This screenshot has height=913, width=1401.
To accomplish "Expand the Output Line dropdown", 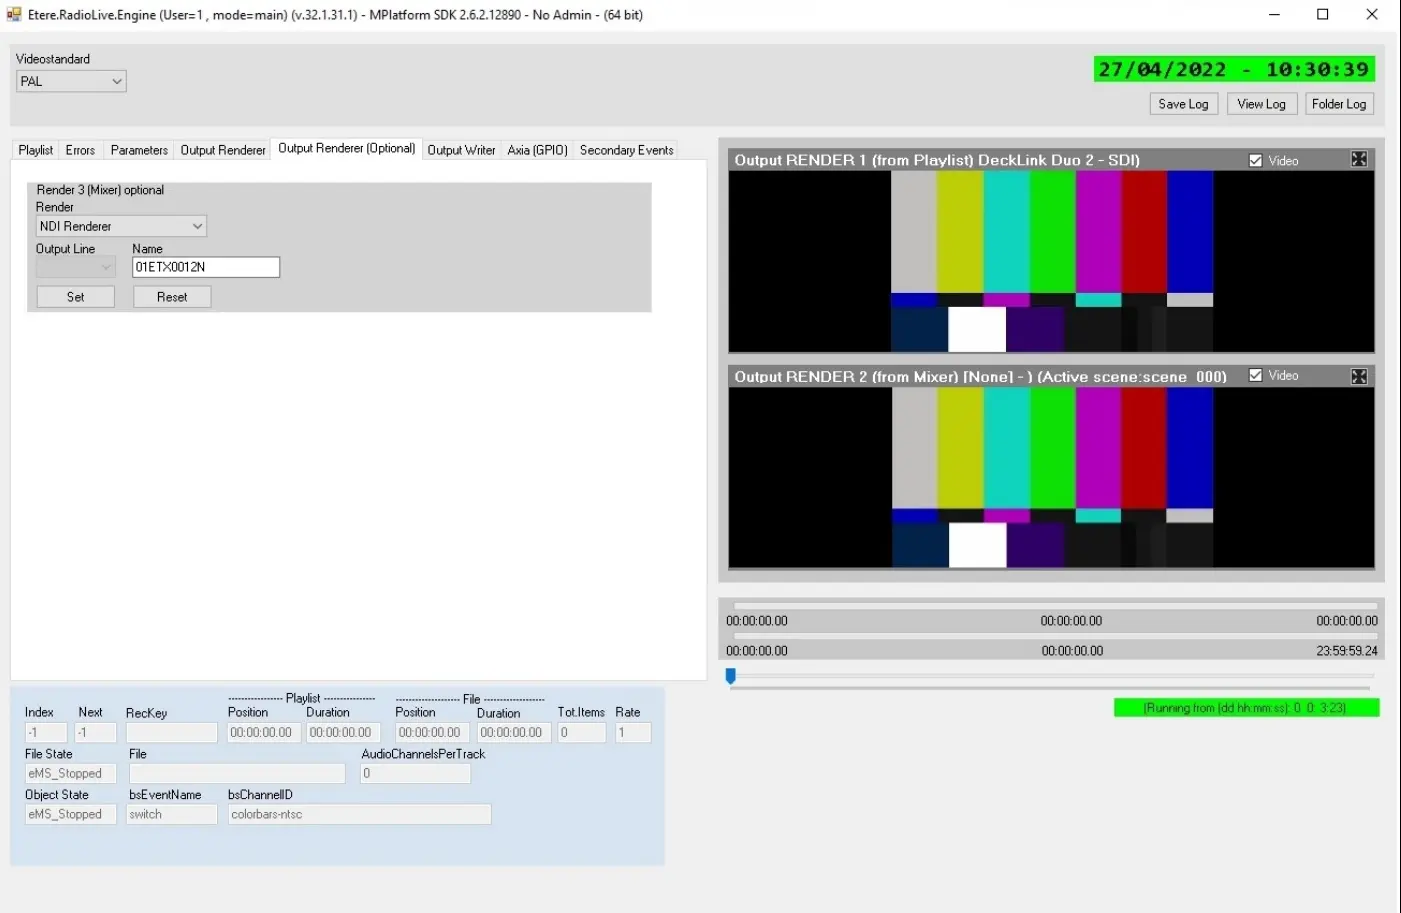I will 76,267.
